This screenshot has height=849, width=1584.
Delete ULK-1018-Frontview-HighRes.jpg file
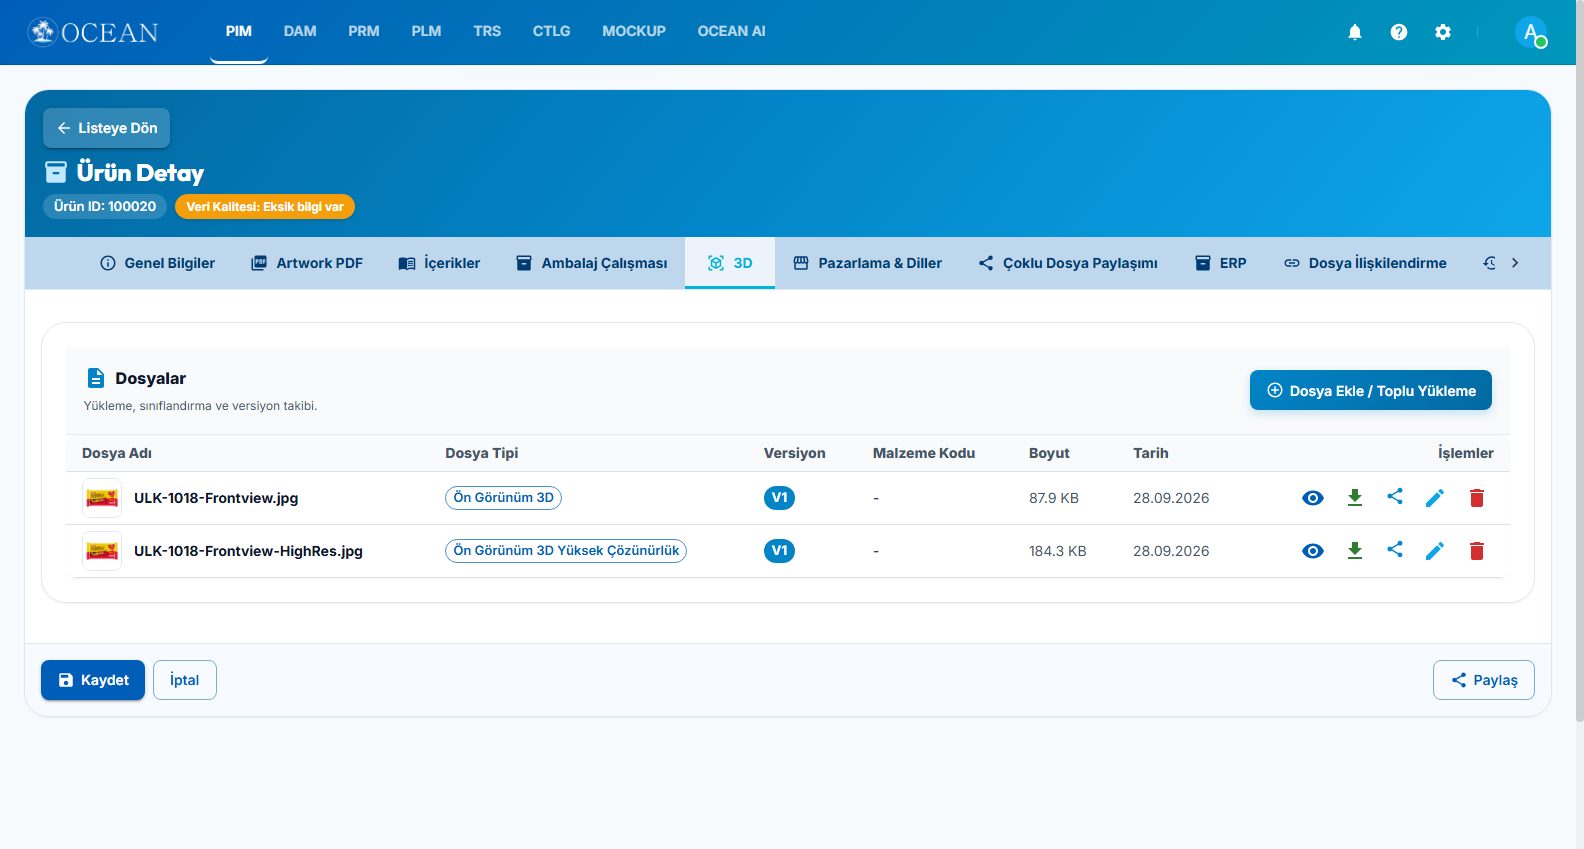(1477, 551)
